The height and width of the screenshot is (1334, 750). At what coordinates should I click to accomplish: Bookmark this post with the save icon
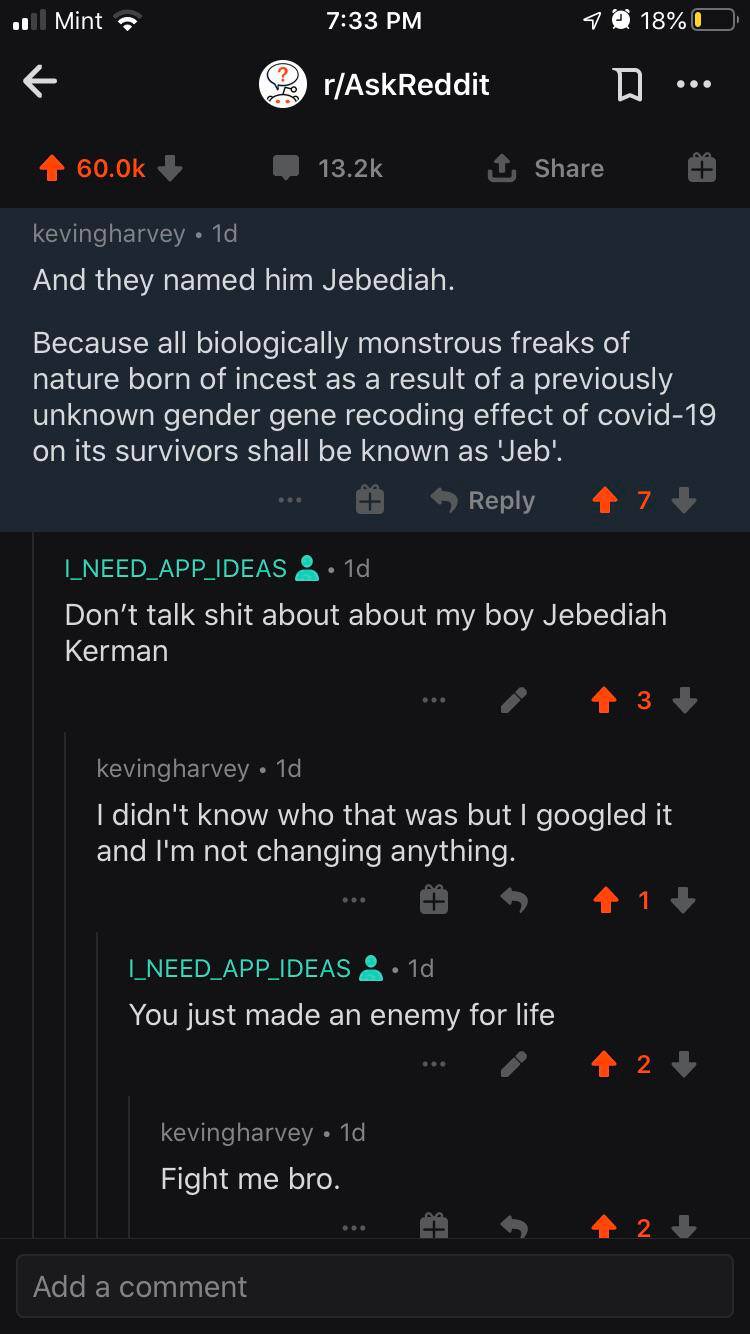(x=628, y=85)
